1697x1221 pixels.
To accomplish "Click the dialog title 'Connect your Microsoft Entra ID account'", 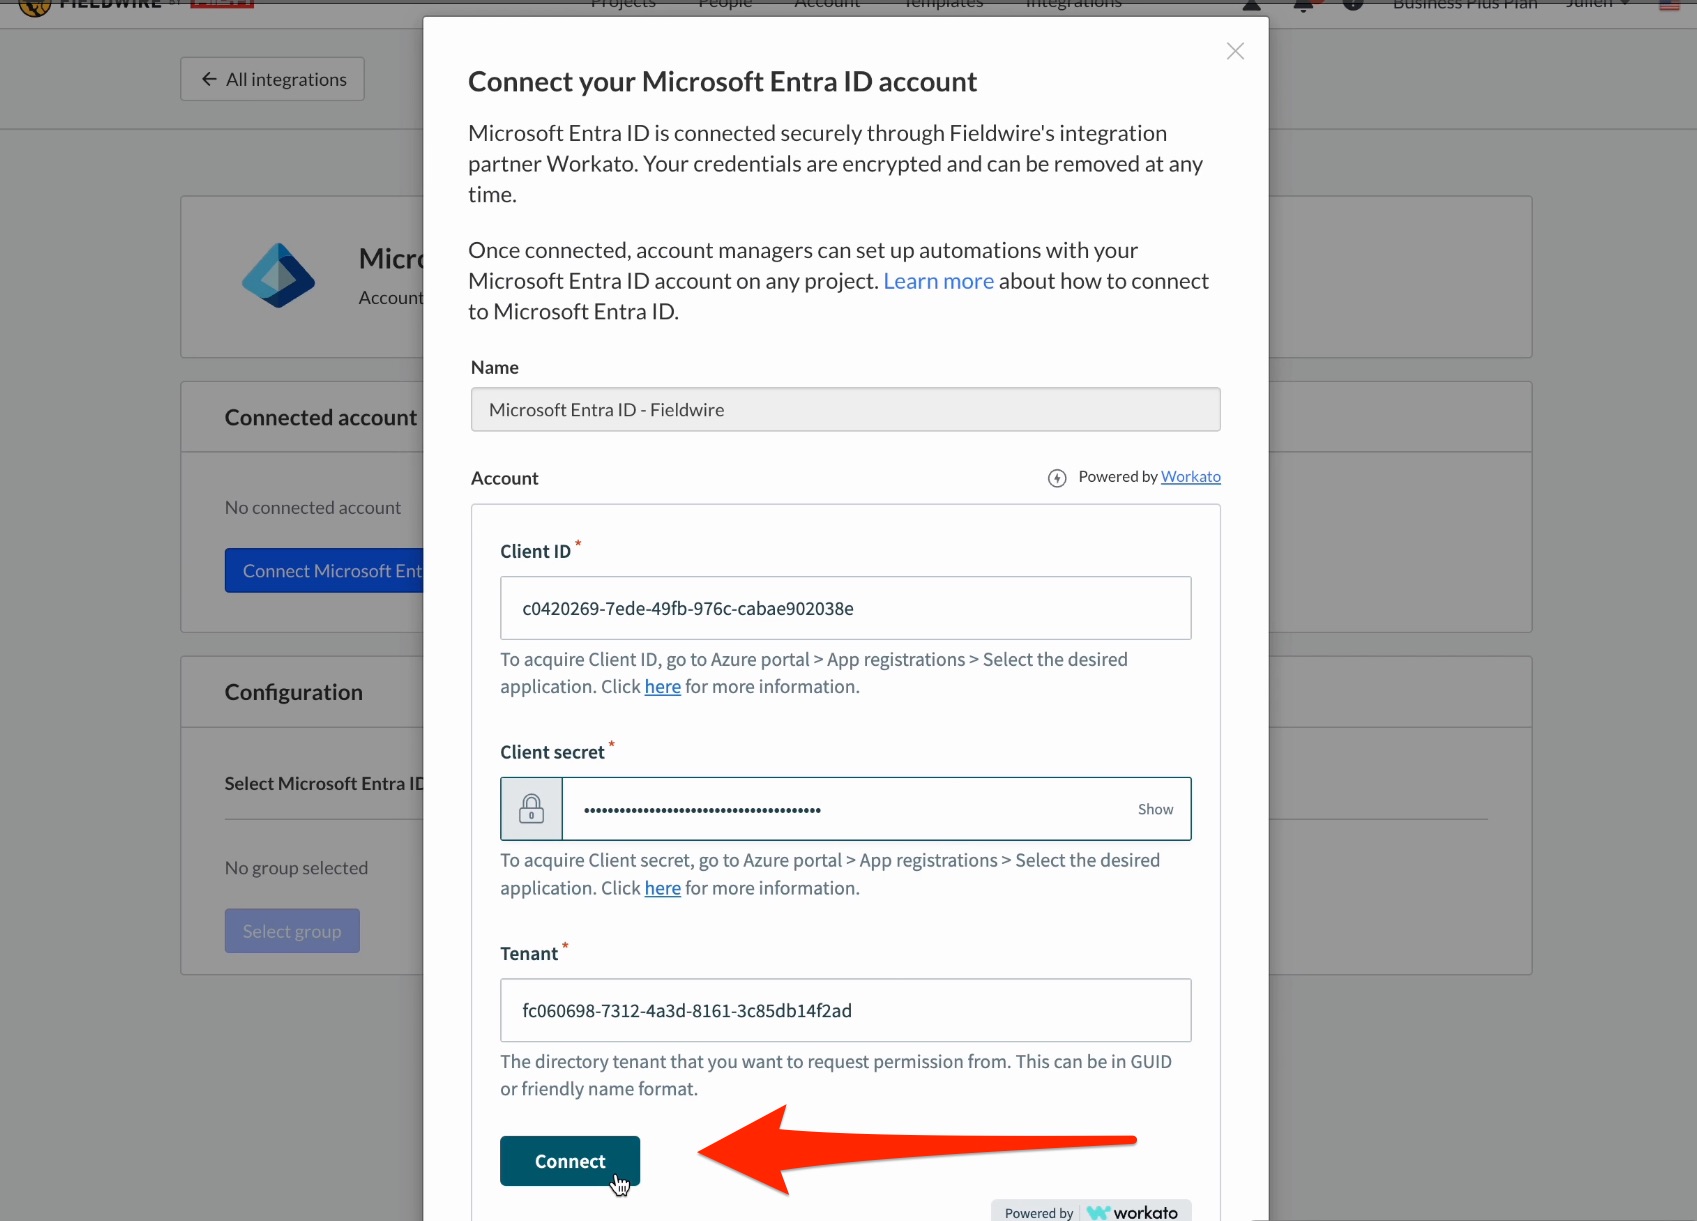I will click(722, 82).
